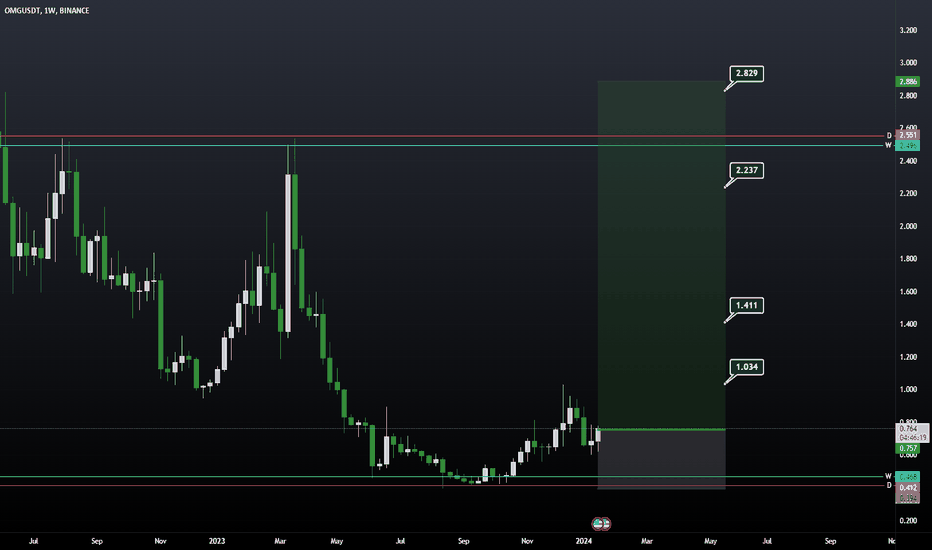Image resolution: width=932 pixels, height=550 pixels.
Task: Click the 0.412 daily level tag
Action: coord(908,488)
